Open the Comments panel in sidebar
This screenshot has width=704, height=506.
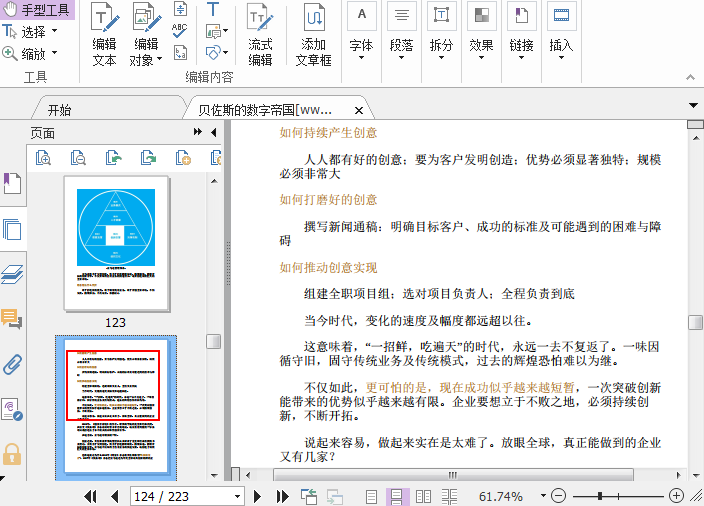pos(12,320)
